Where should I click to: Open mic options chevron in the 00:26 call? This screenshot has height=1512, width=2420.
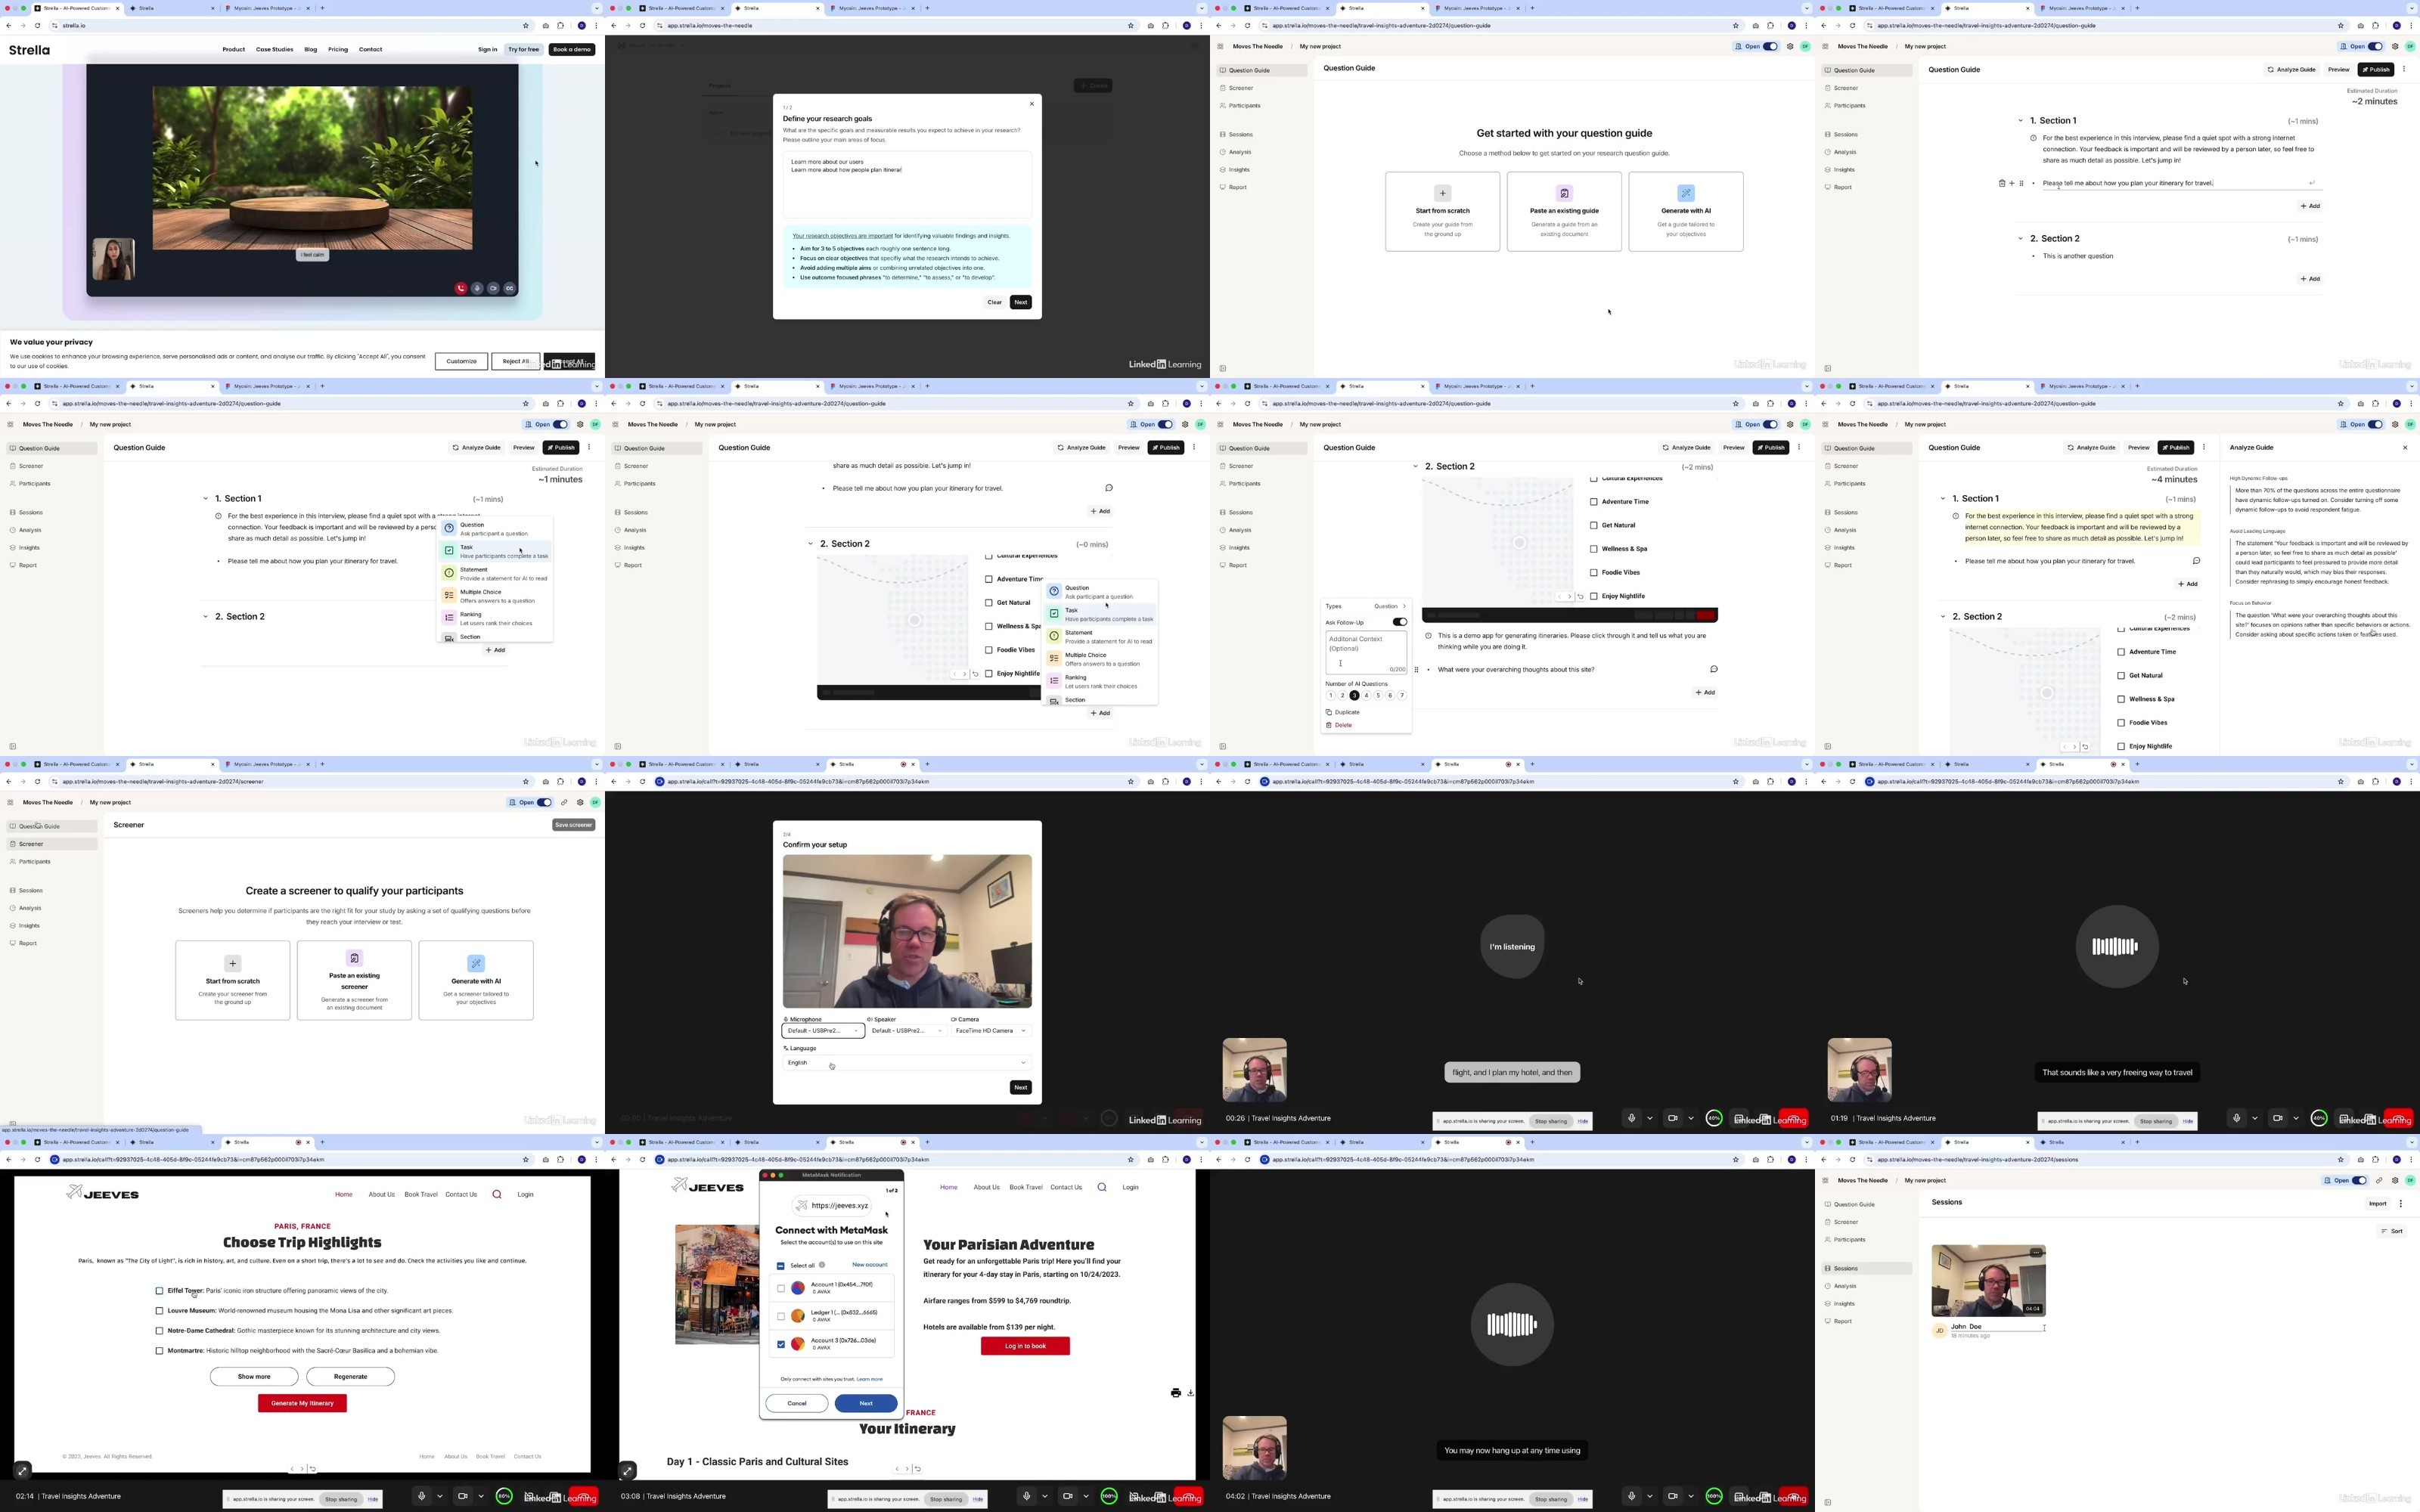pyautogui.click(x=1650, y=1118)
